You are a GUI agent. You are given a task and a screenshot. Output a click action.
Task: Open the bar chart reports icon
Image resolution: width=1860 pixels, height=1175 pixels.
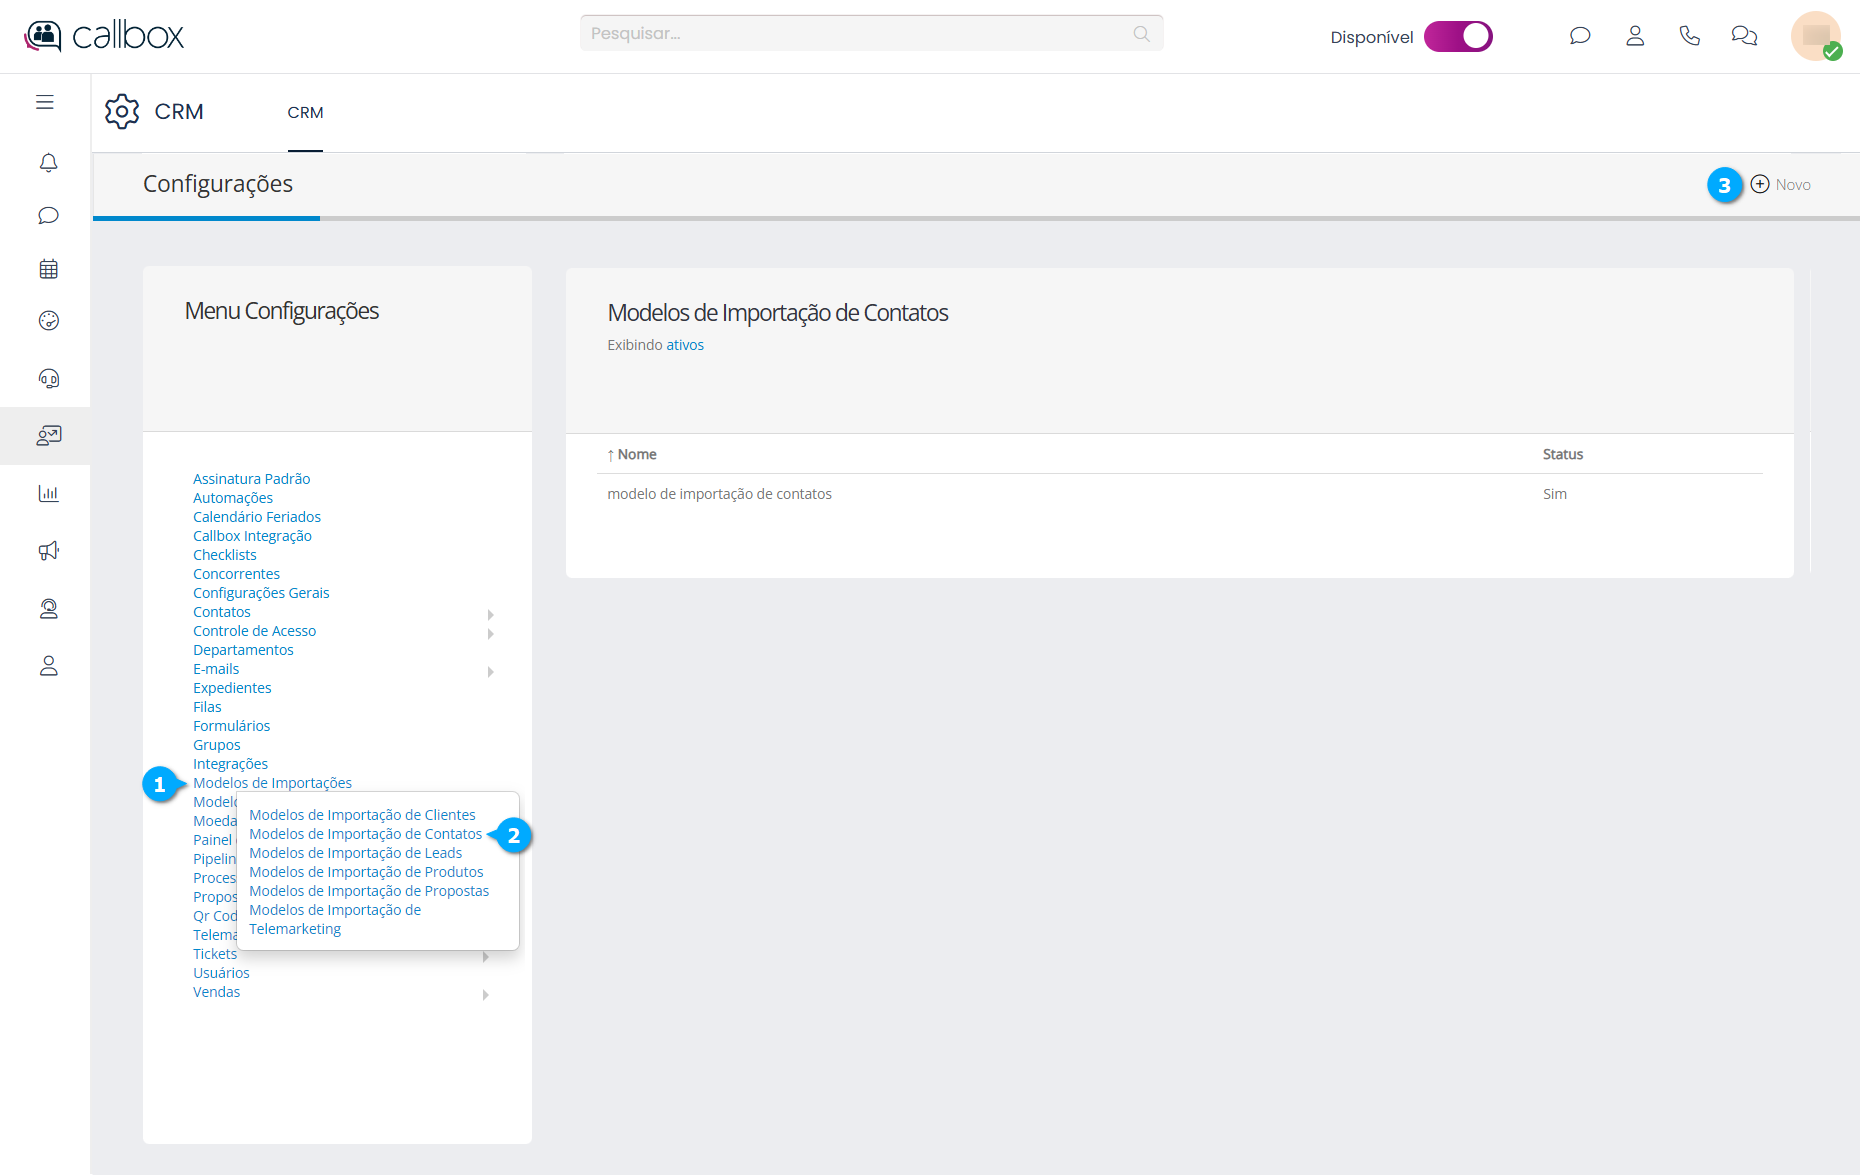tap(48, 493)
